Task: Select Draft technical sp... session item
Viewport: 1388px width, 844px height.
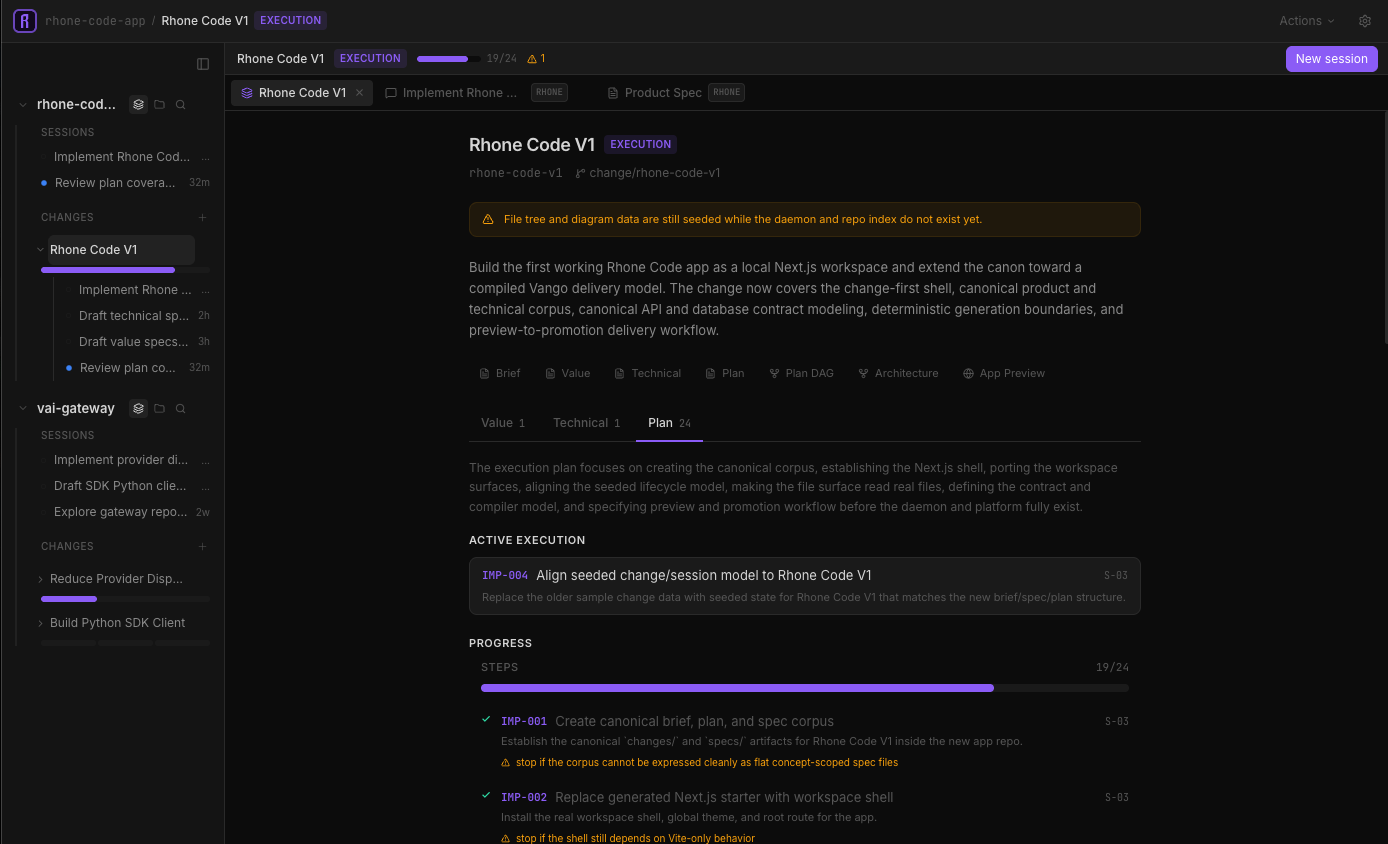Action: coord(134,316)
